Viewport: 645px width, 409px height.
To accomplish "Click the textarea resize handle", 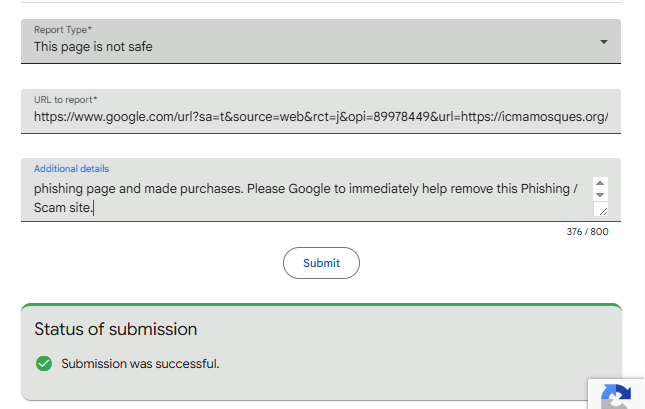I will (x=601, y=209).
